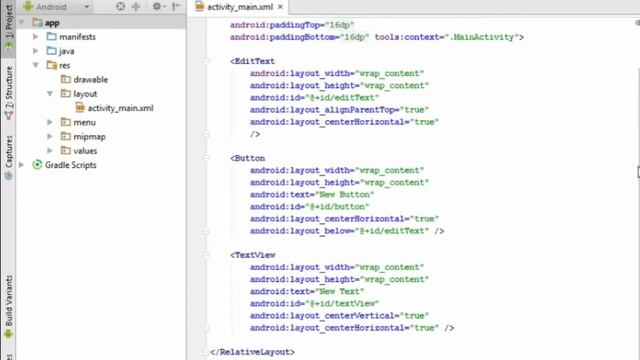This screenshot has width=640, height=360.
Task: Collapse the Button code fold marker
Action: 206,158
